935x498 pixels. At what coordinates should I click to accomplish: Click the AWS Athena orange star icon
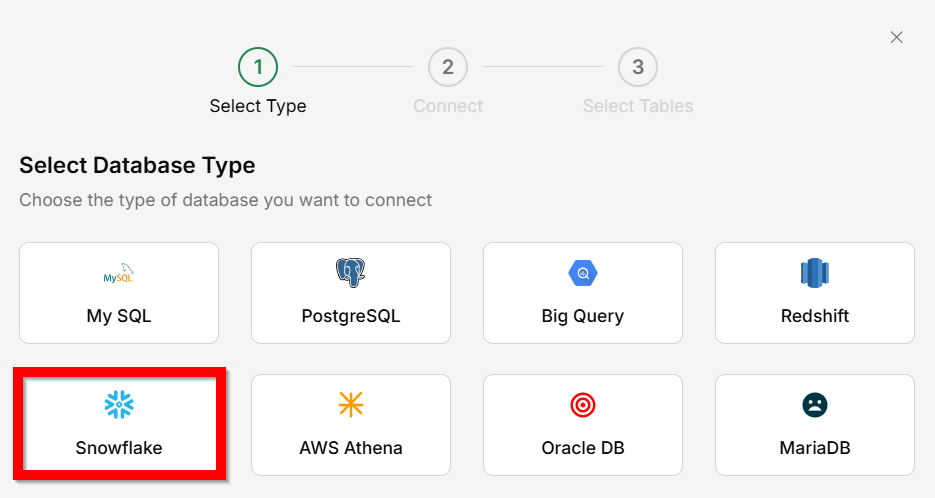tap(350, 404)
